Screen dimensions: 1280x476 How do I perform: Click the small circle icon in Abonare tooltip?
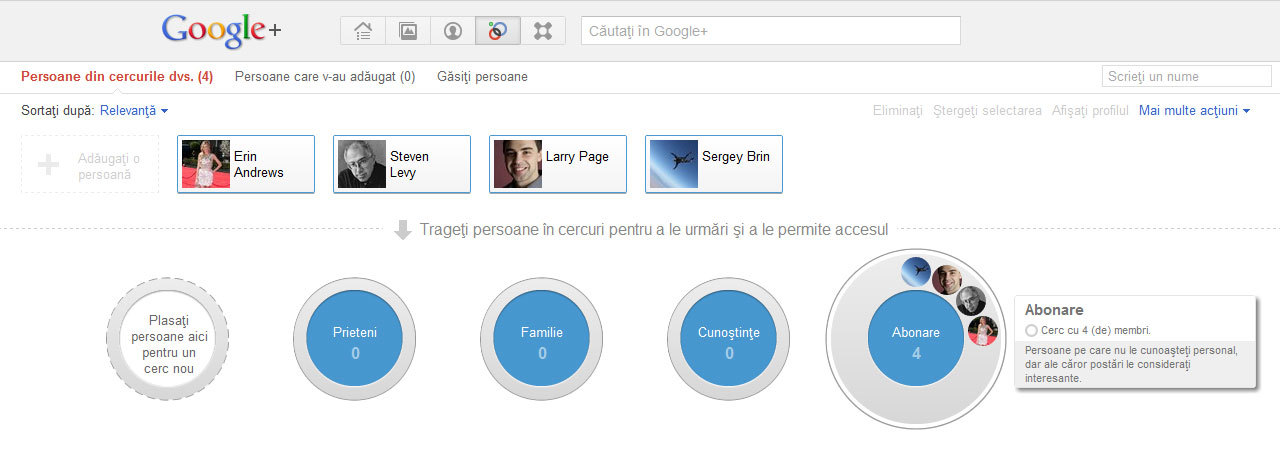click(1032, 330)
